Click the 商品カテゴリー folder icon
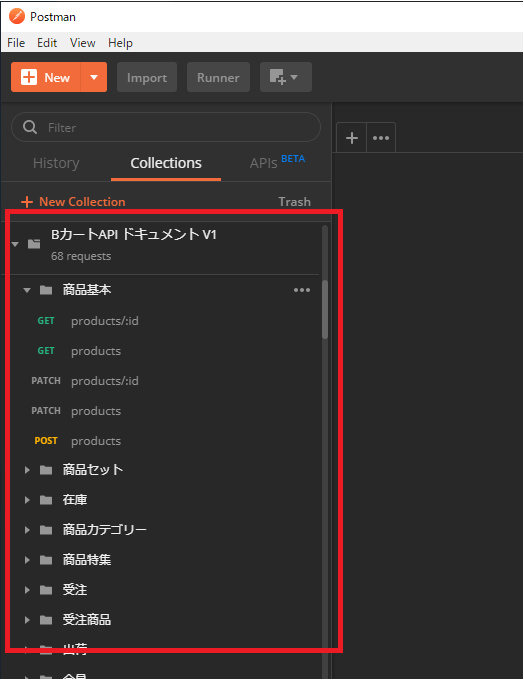This screenshot has height=680, width=524. [x=46, y=530]
